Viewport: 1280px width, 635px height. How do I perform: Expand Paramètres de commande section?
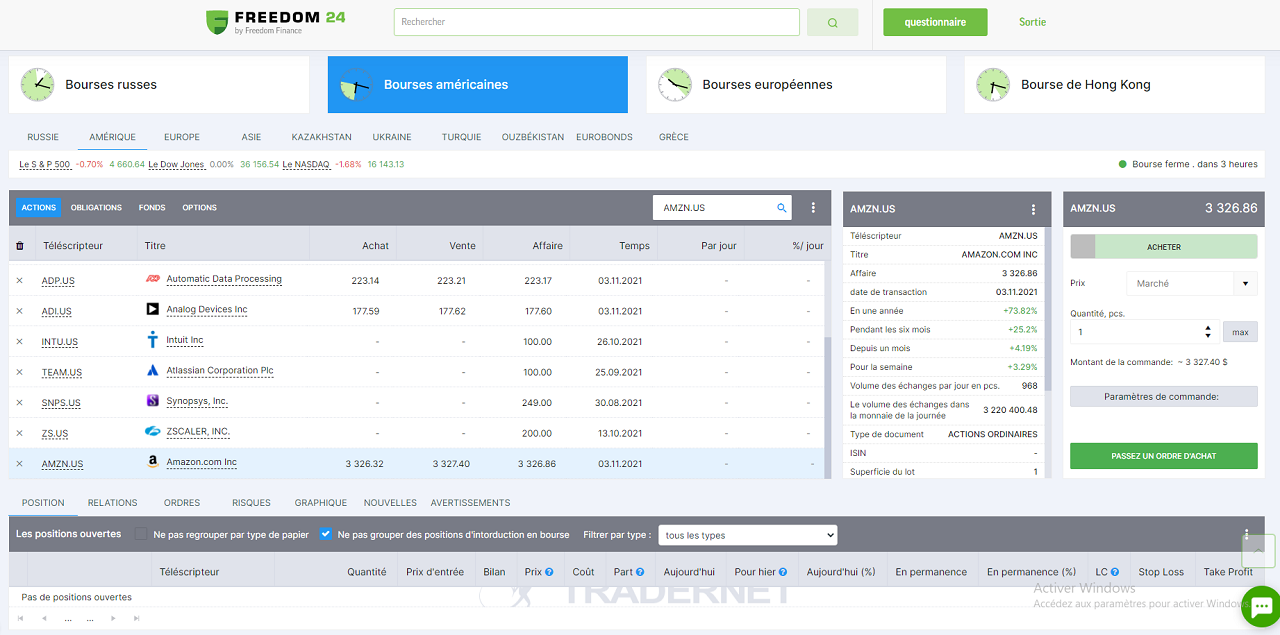[1164, 396]
